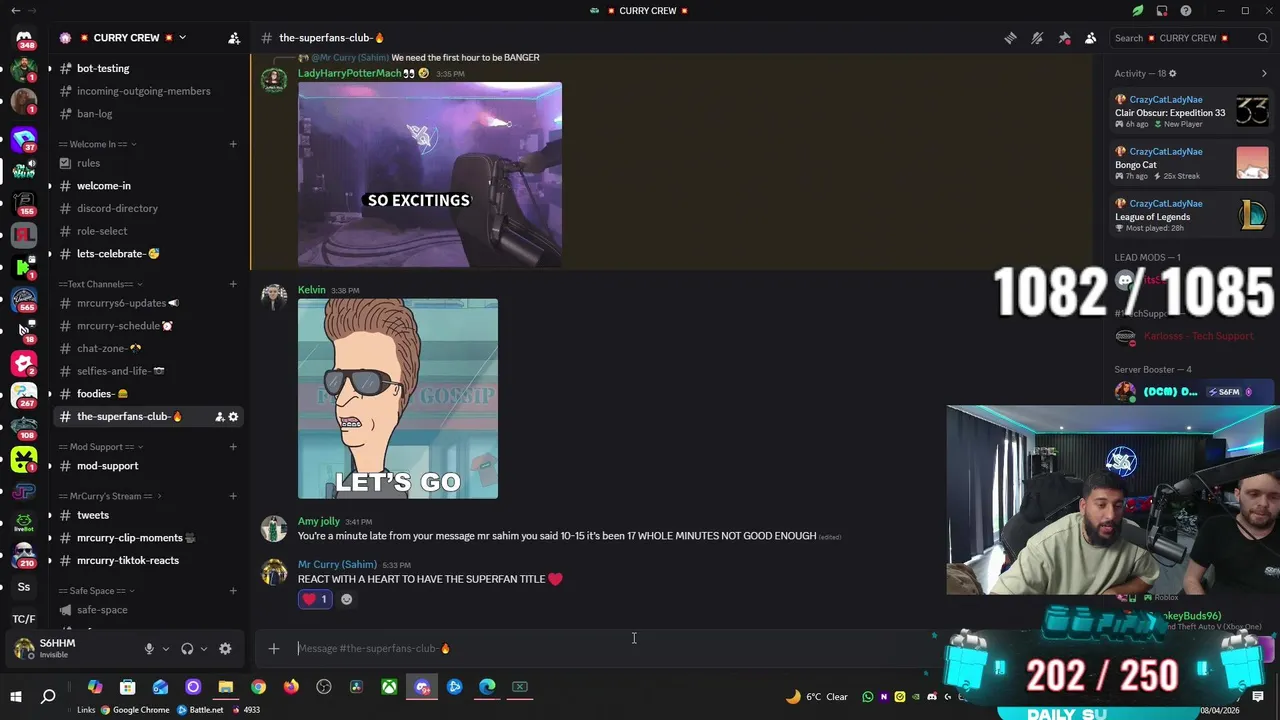This screenshot has width=1280, height=720.
Task: Toggle microphone mute
Action: pos(149,649)
